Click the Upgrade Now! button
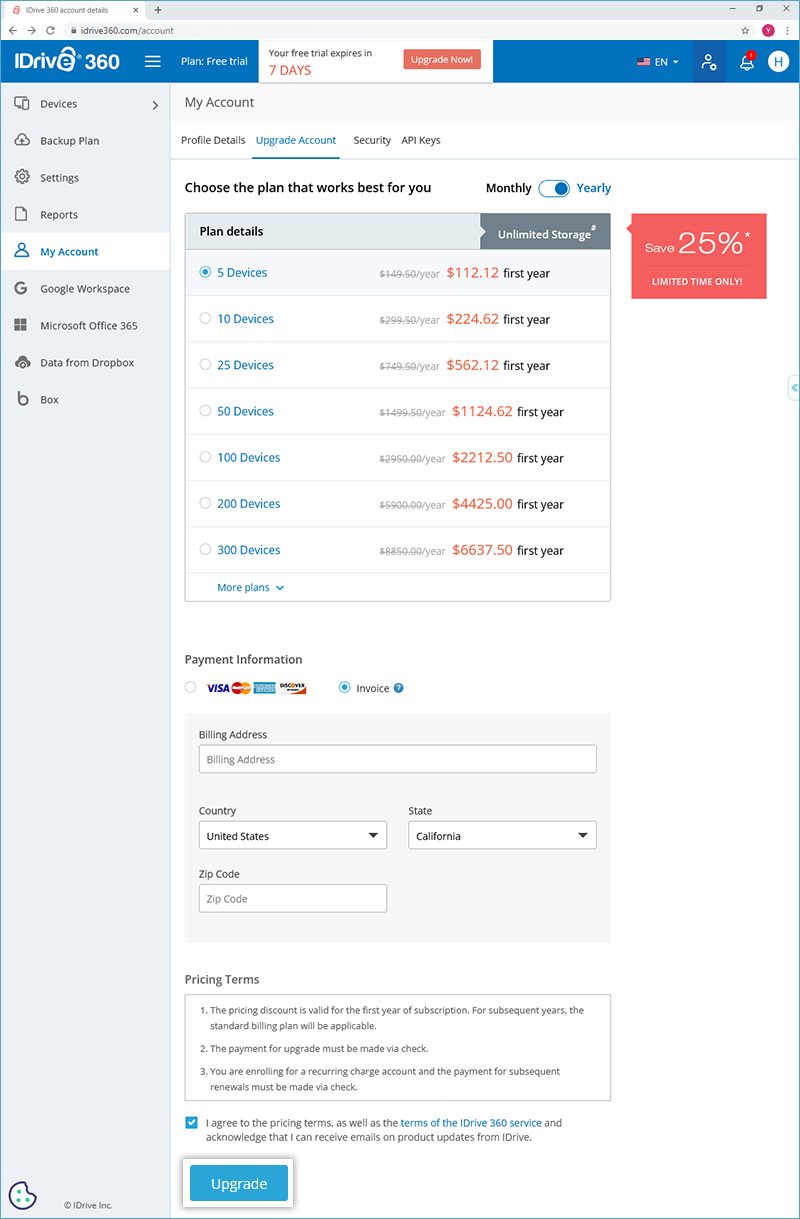This screenshot has width=800, height=1219. pos(442,60)
